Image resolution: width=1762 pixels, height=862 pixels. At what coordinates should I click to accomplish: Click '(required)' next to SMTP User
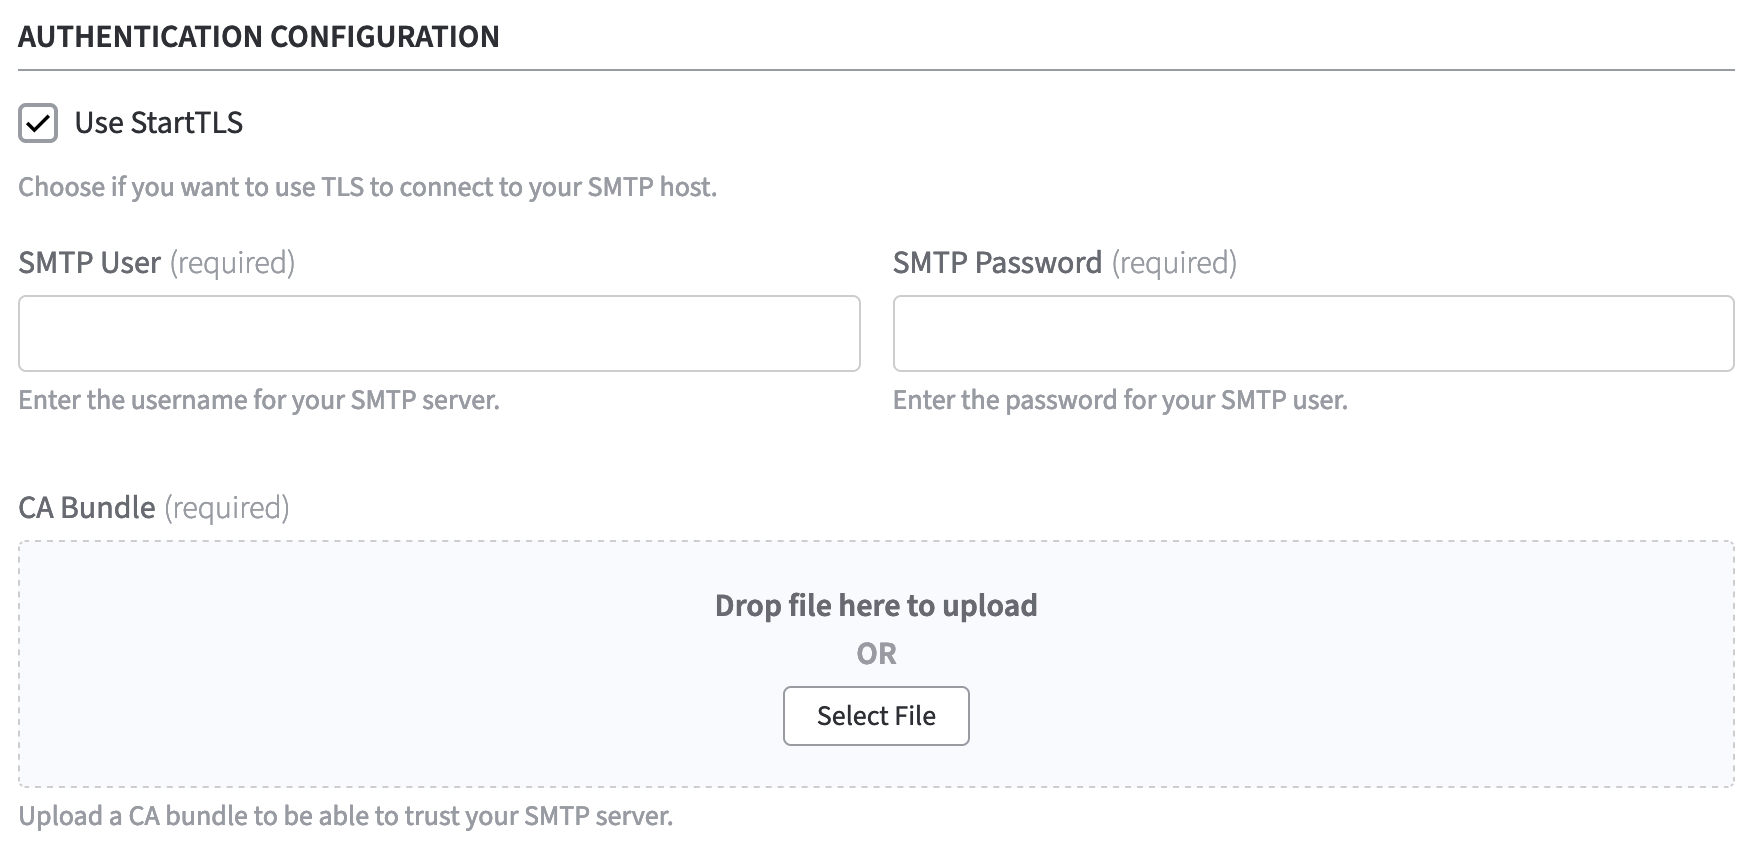(x=232, y=263)
